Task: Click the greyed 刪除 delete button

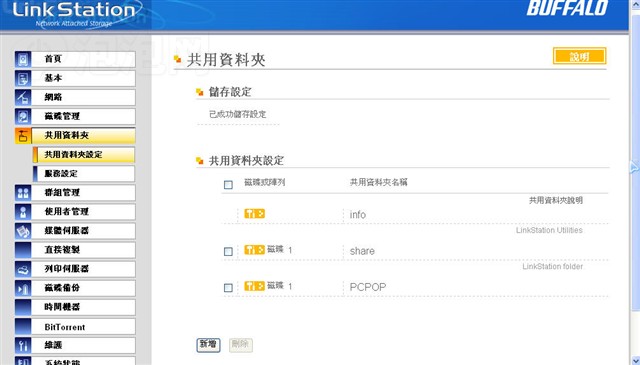Action: pyautogui.click(x=240, y=345)
